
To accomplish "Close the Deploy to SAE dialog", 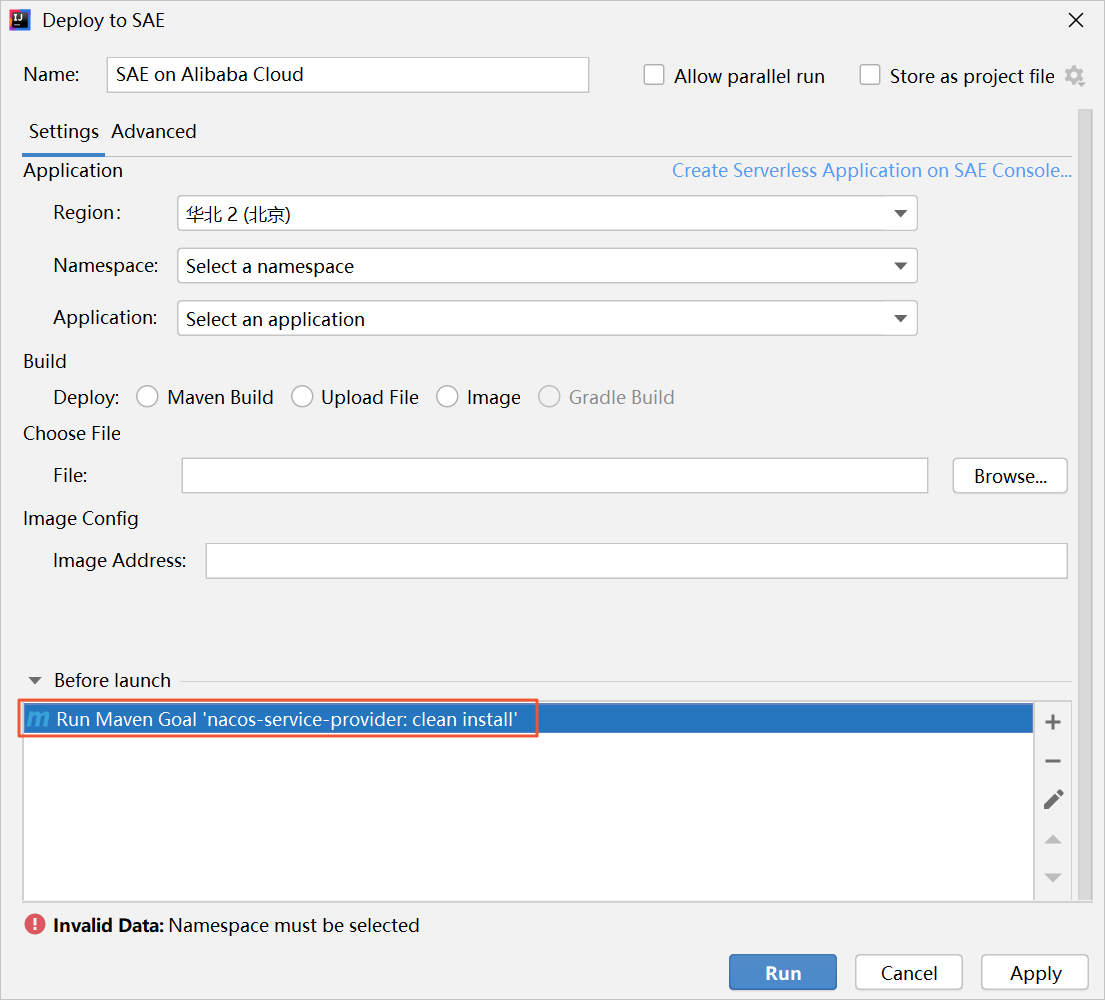I will click(1075, 20).
